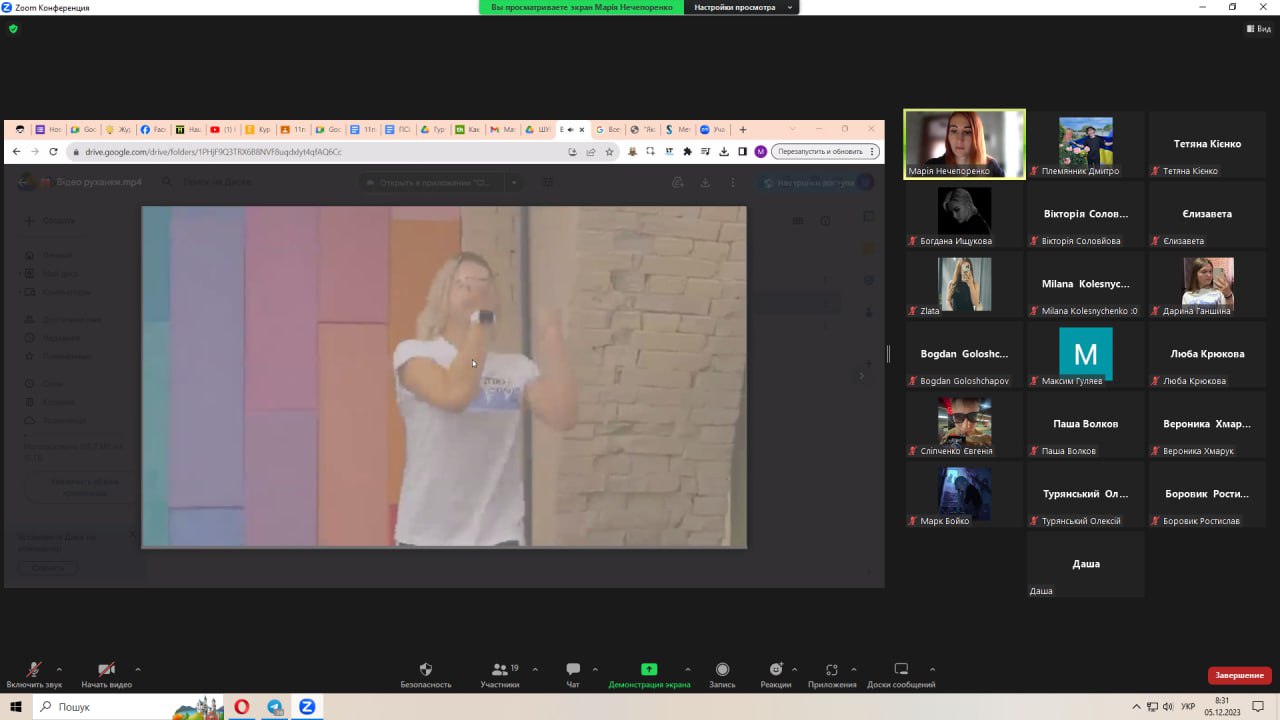Image resolution: width=1280 pixels, height=720 pixels.
Task: Open the Настройки просмотра dropdown
Action: pos(741,7)
